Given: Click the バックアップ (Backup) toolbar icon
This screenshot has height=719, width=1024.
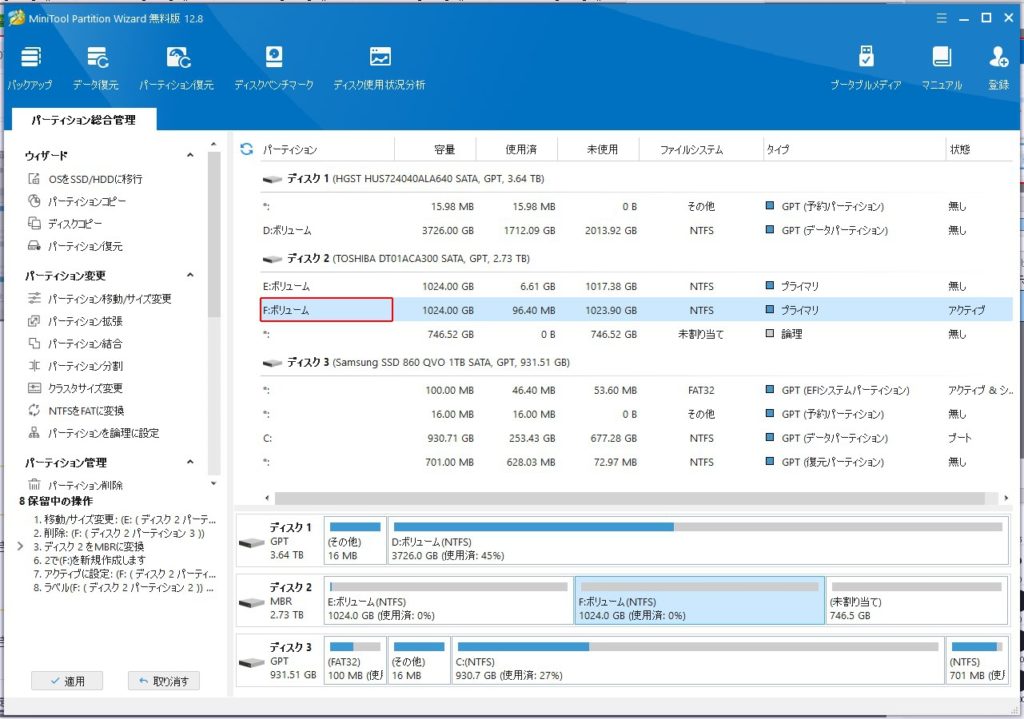Looking at the screenshot, I should pos(30,68).
